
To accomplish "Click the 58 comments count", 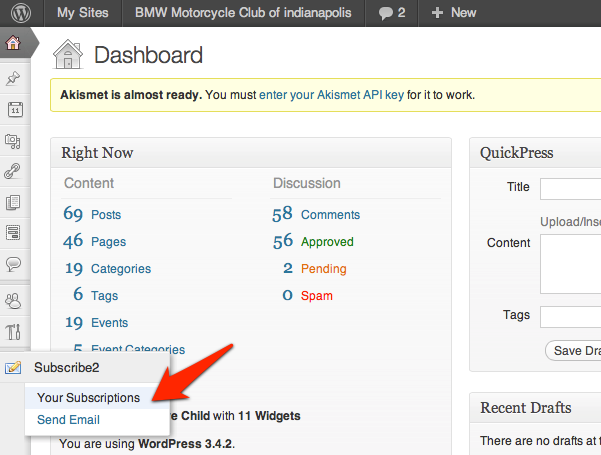I will point(282,214).
